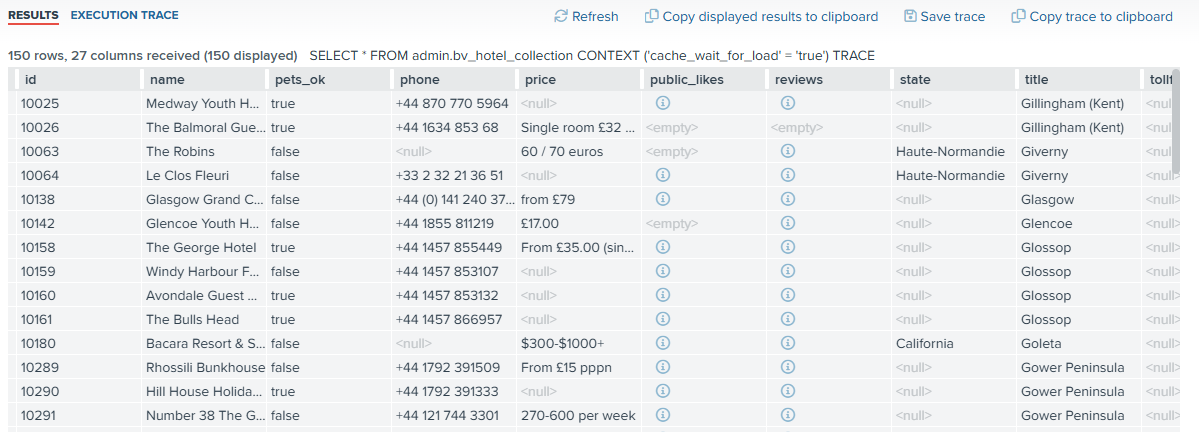
Task: Open public_likes info icon for row 10160
Action: coord(663,294)
